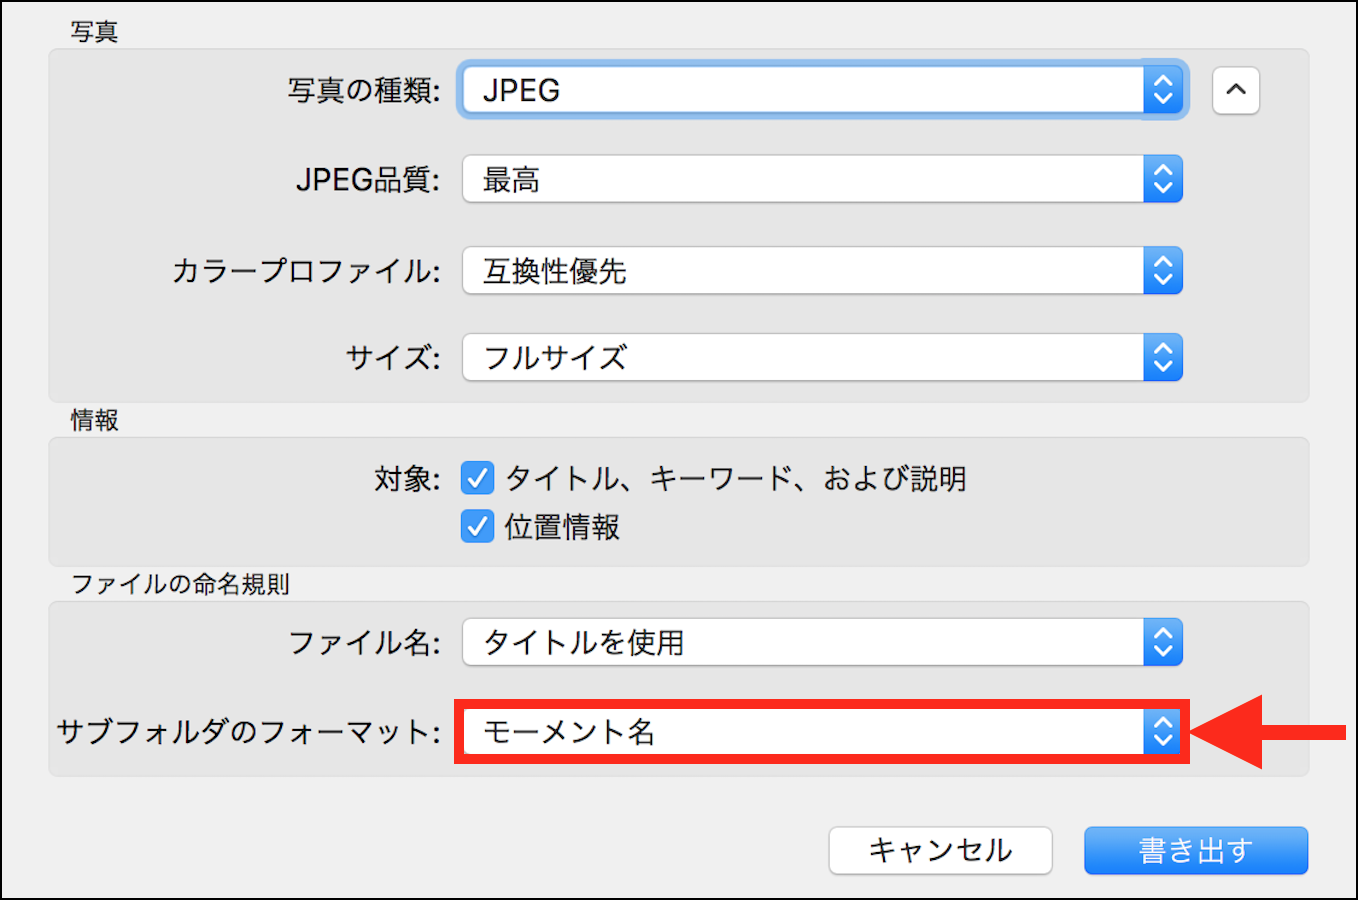Uncheck the 位置情報 checkbox
Image resolution: width=1358 pixels, height=900 pixels.
coord(478,526)
